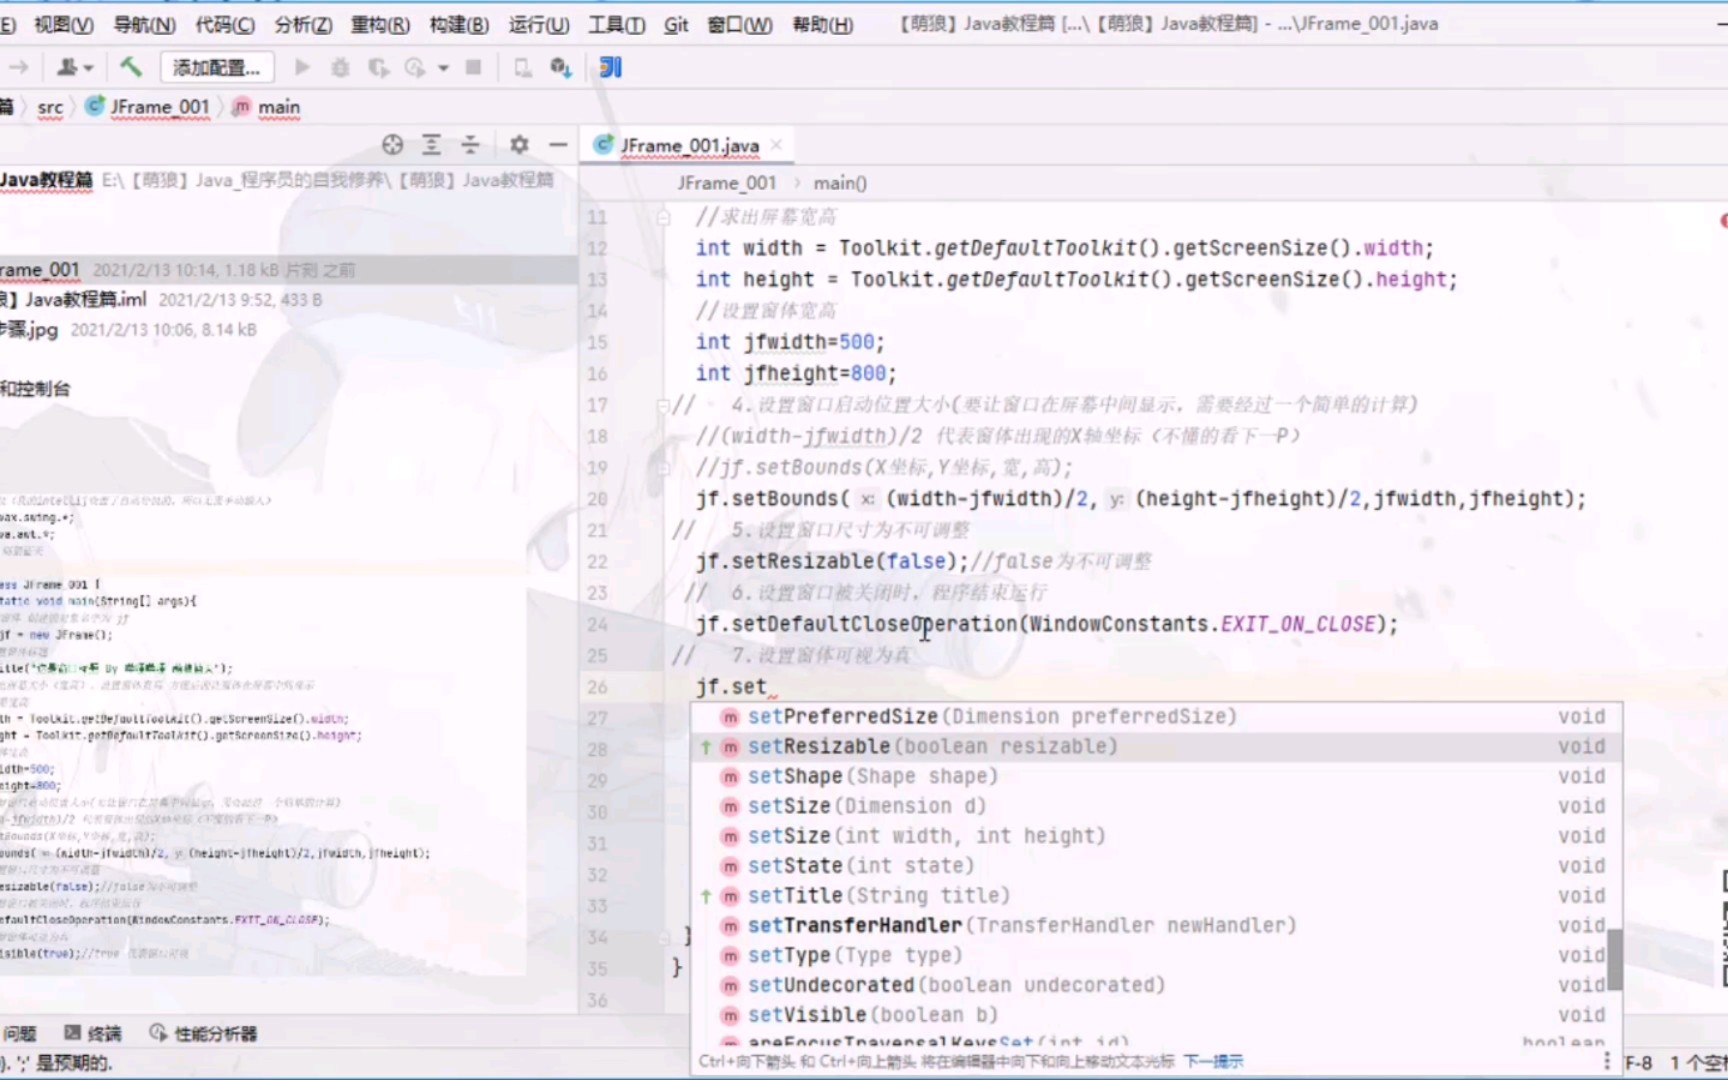
Task: Open the 视图(V) View menu
Action: (64, 24)
